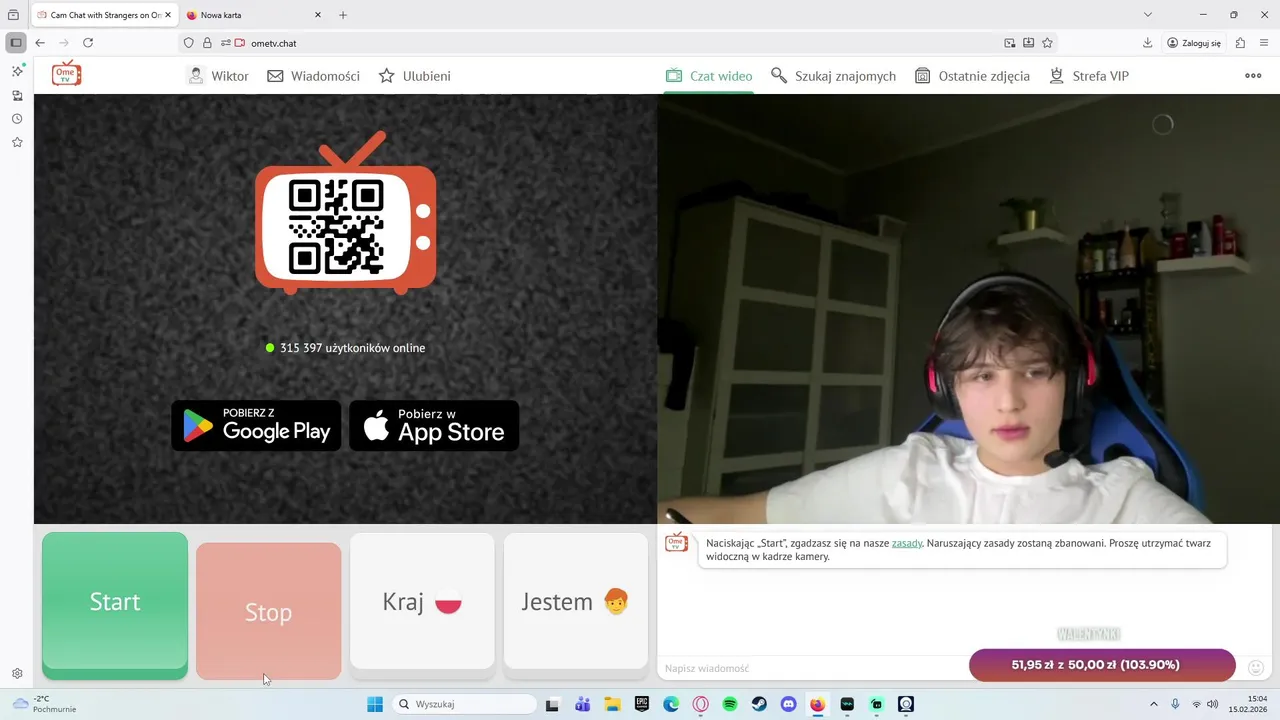Click the browser back arrow
The width and height of the screenshot is (1280, 720).
click(x=40, y=43)
